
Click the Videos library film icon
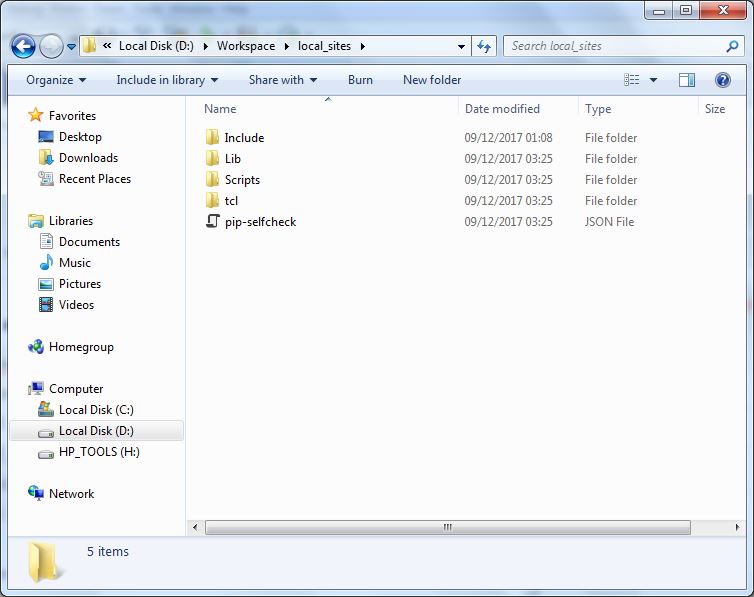click(x=46, y=305)
